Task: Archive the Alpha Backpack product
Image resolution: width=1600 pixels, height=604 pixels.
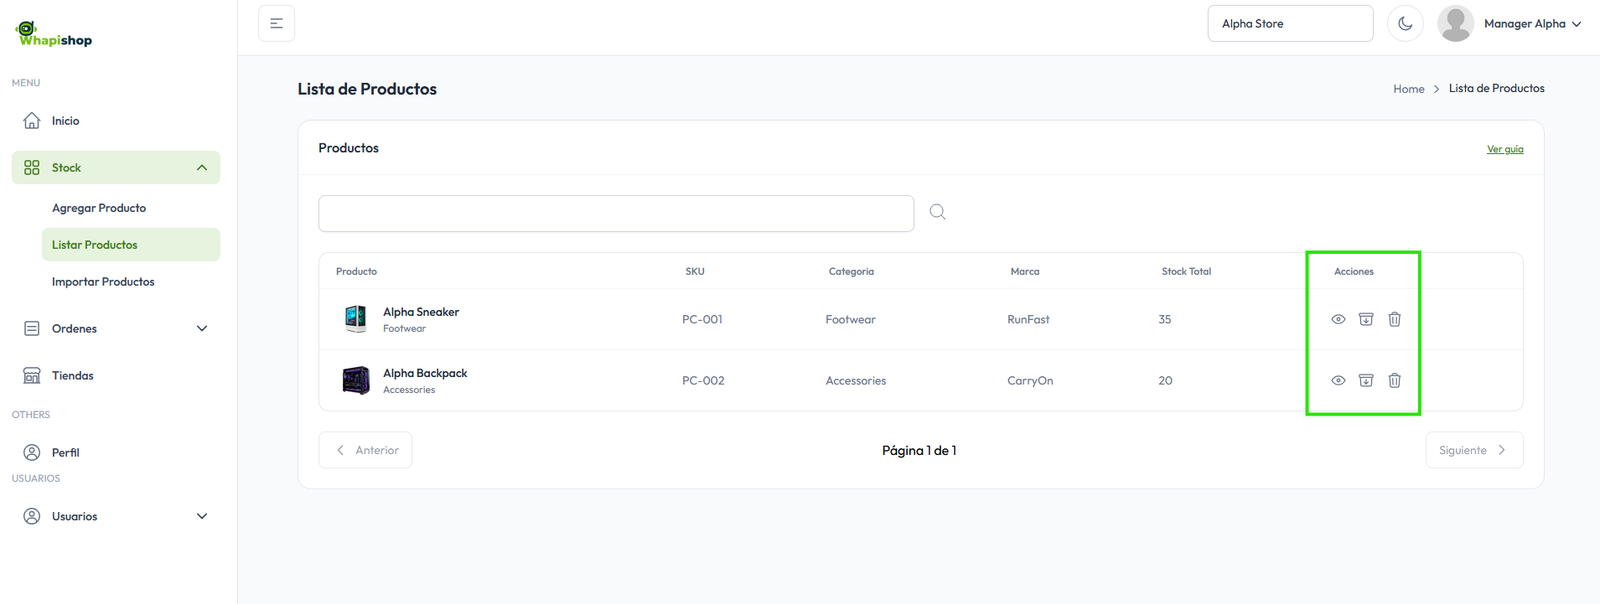Action: tap(1366, 381)
